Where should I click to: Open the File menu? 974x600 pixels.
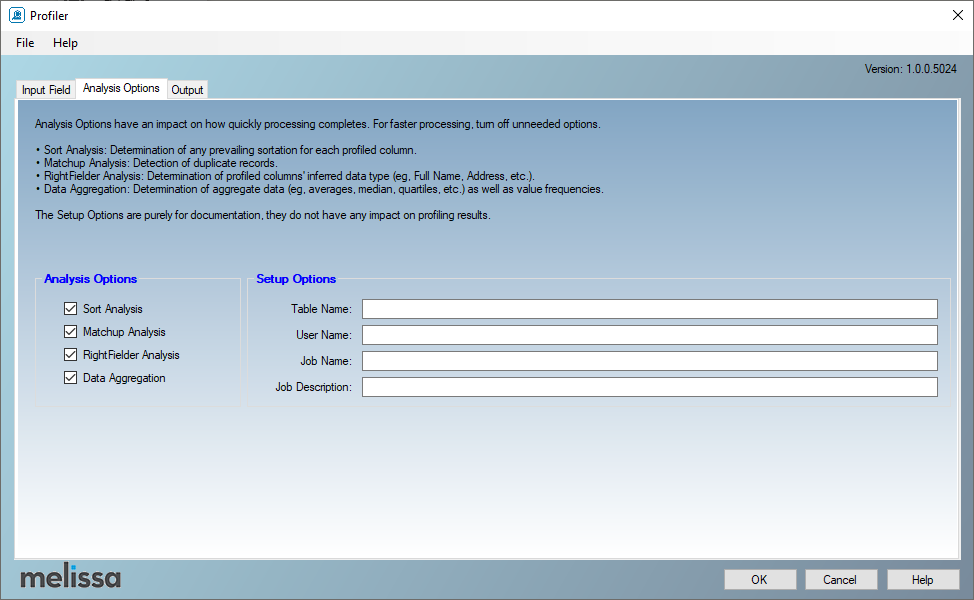(25, 43)
